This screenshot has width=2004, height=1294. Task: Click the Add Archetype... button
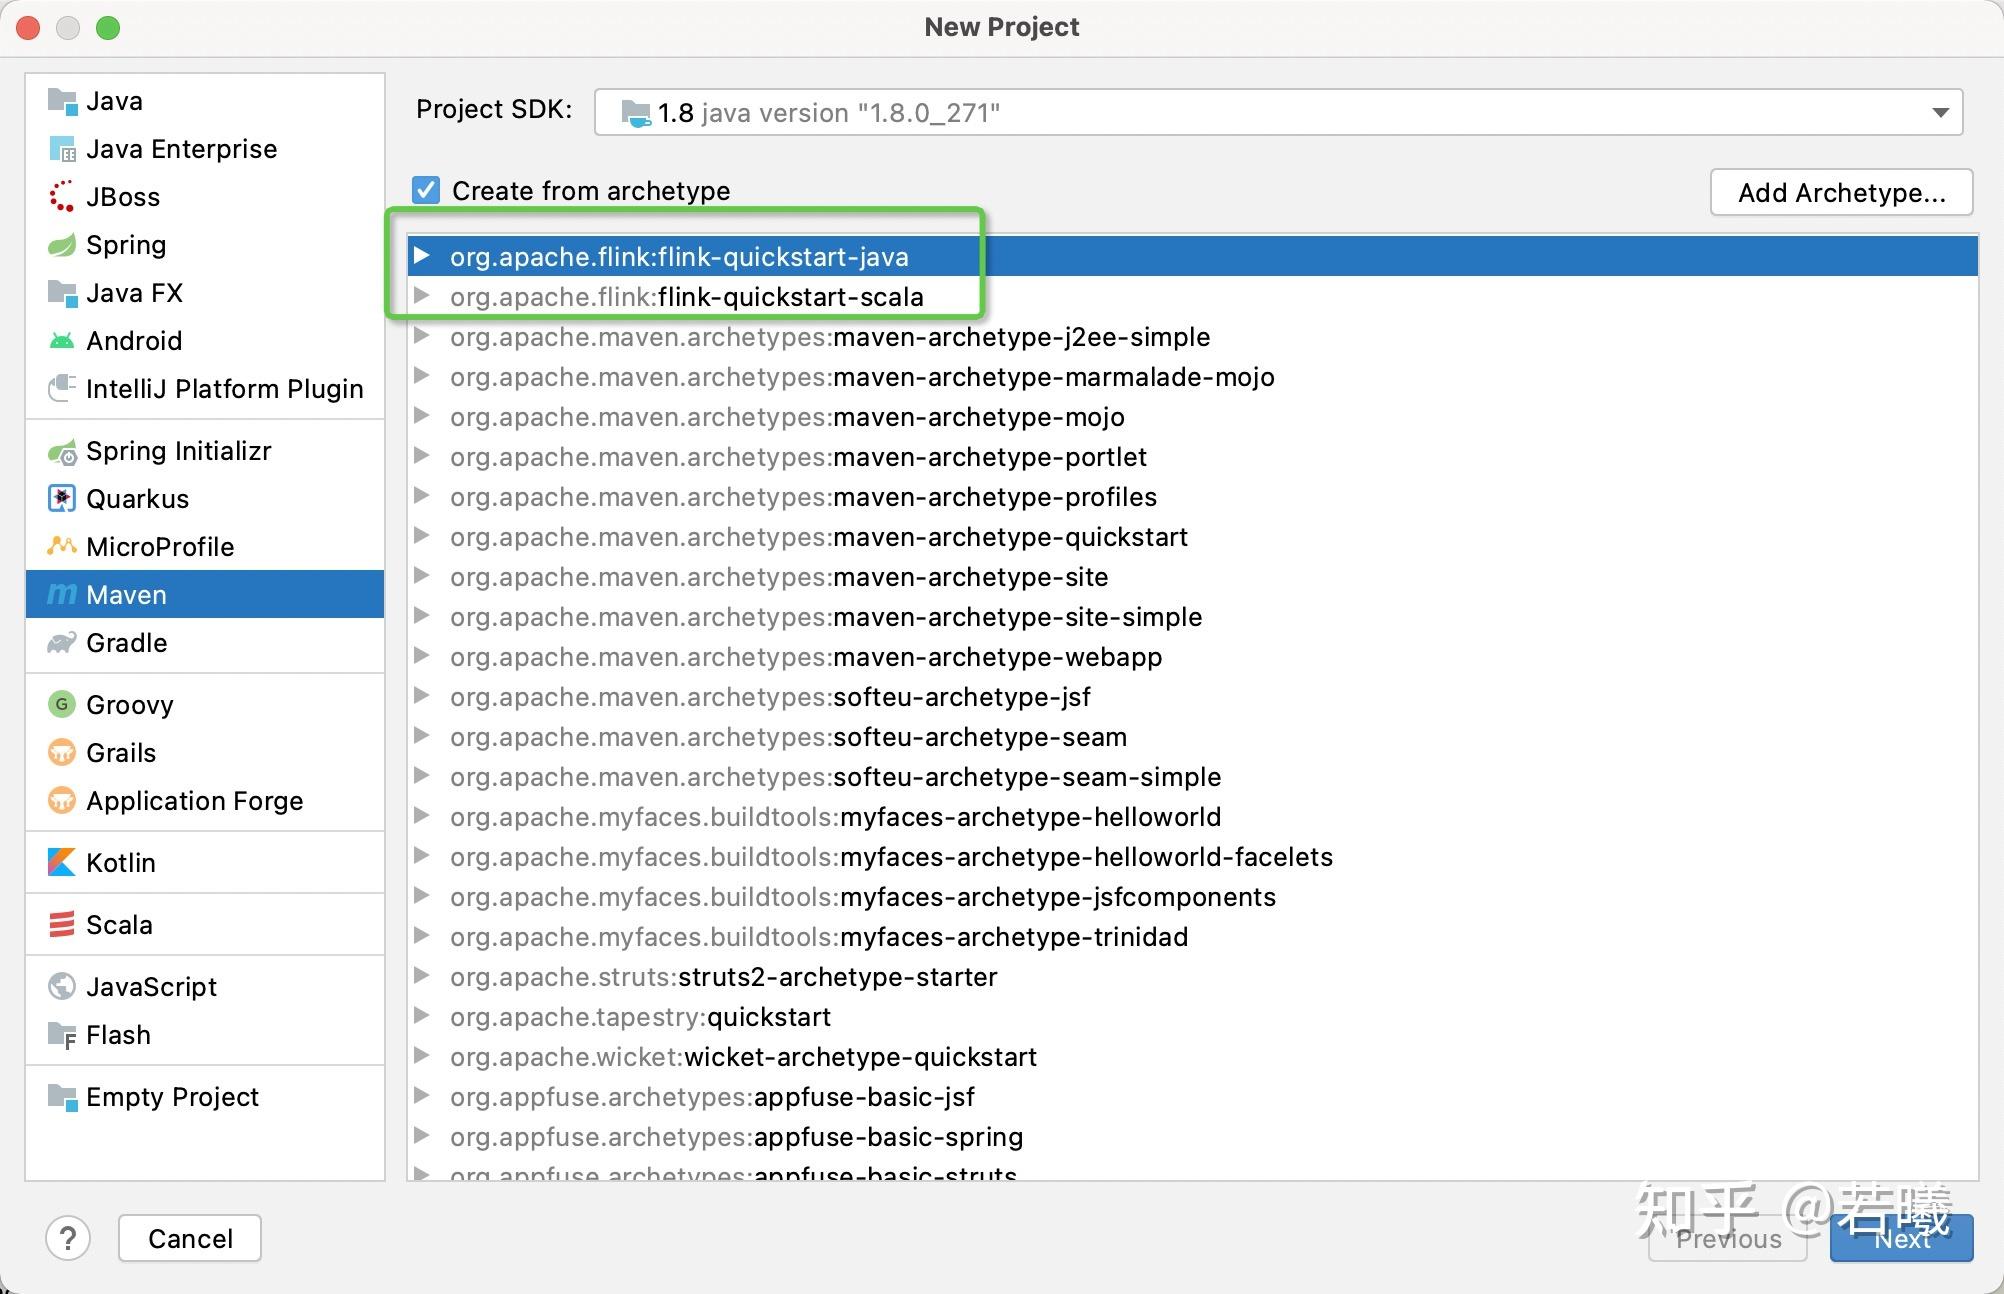click(1841, 192)
